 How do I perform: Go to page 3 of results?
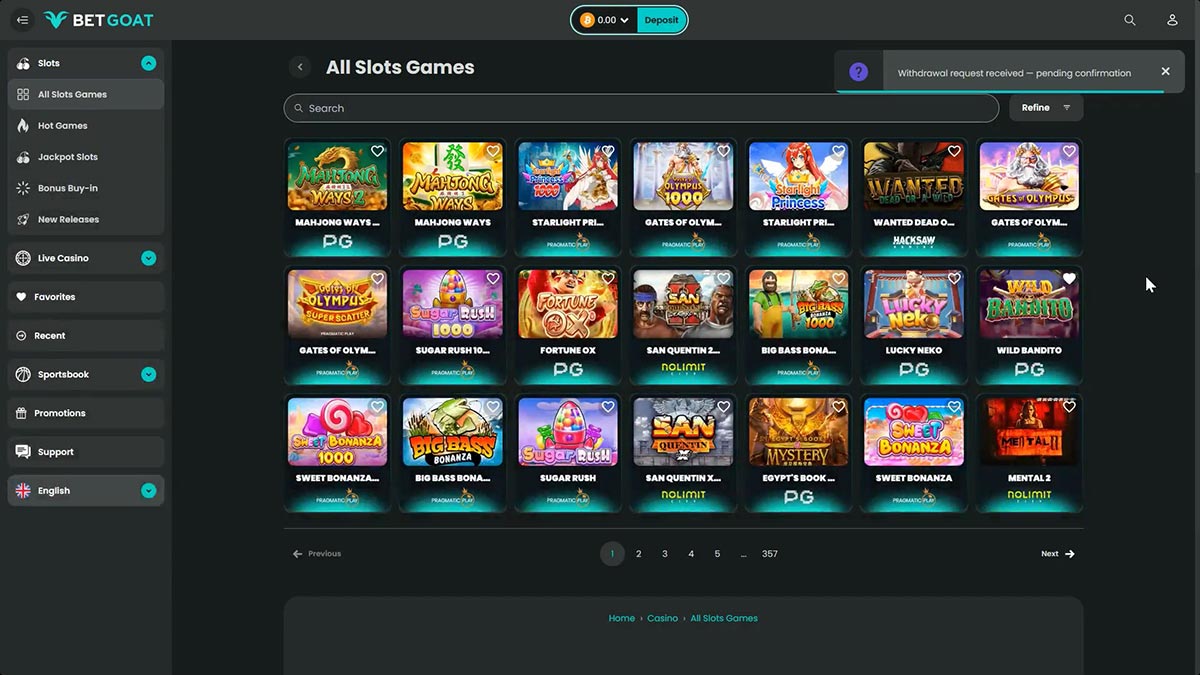[x=665, y=554]
